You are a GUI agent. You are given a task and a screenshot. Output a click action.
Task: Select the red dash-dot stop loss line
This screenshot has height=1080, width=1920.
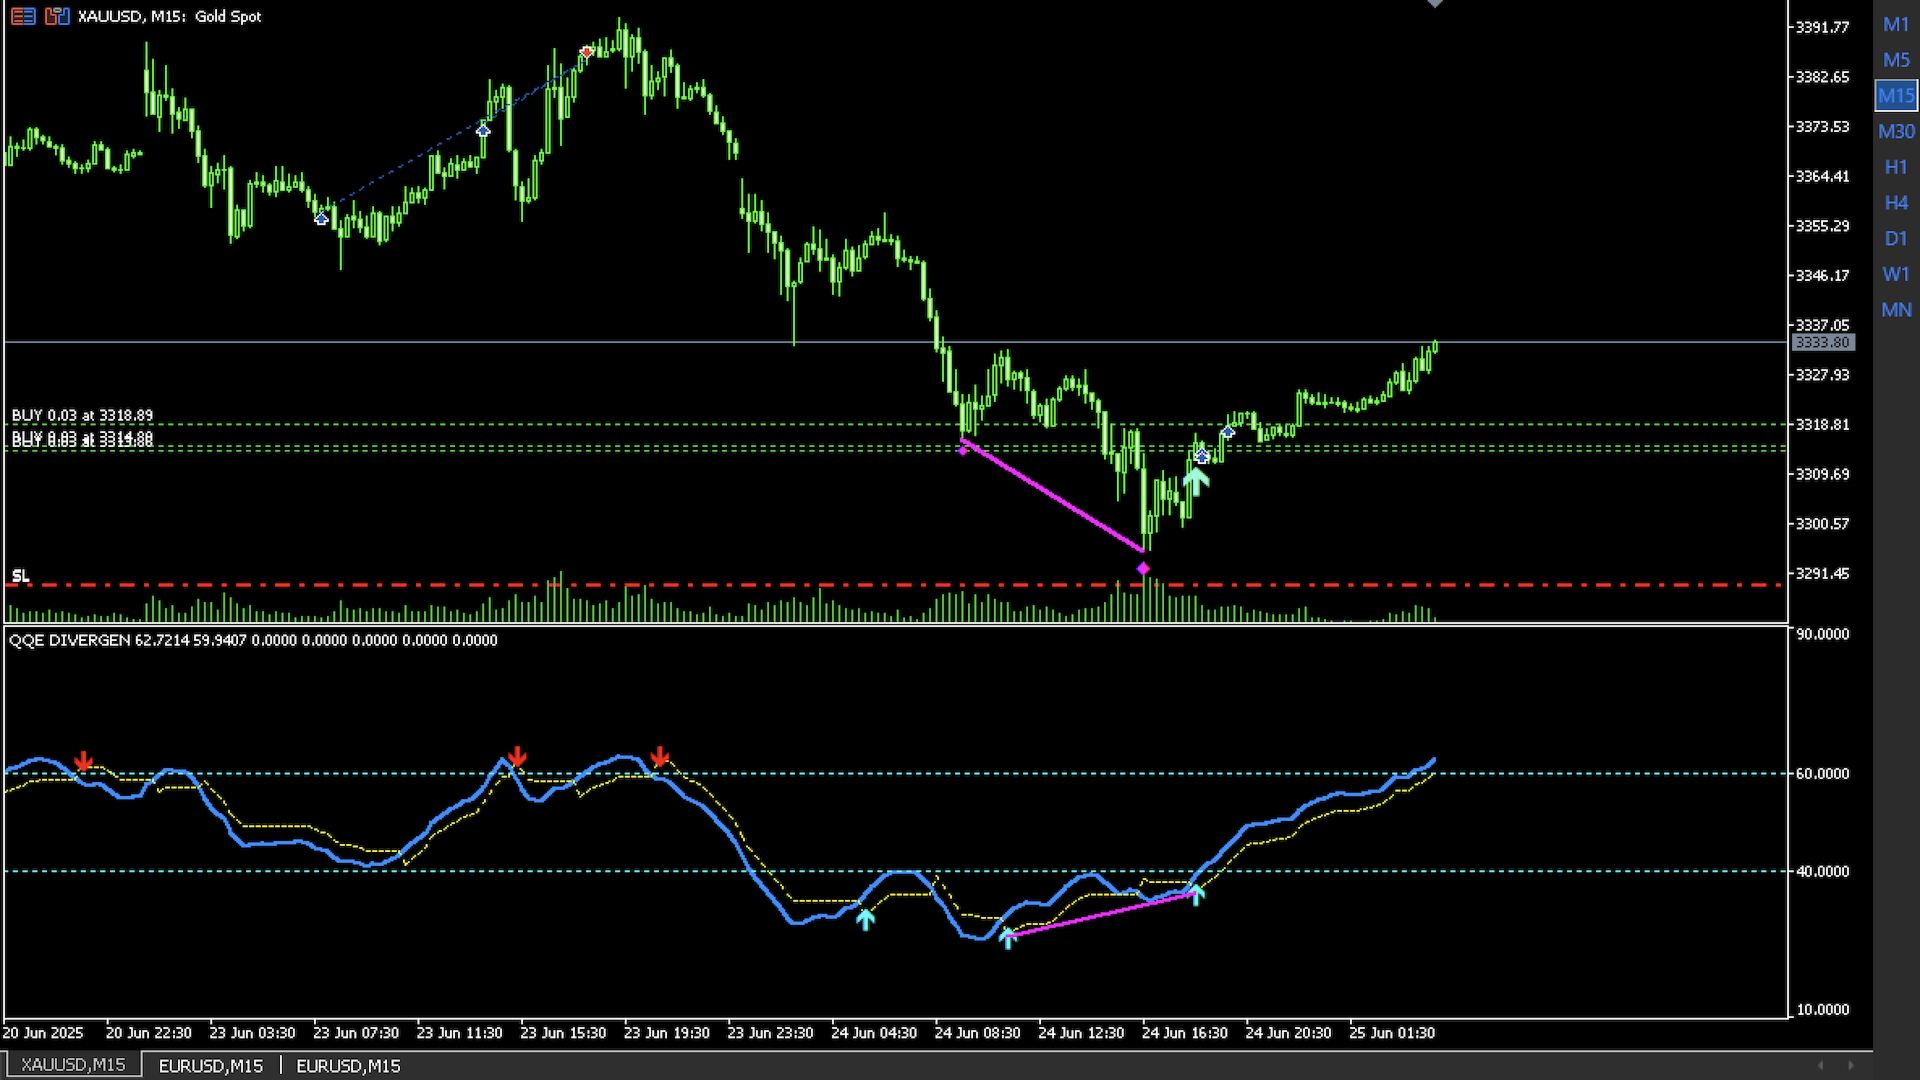pos(895,585)
